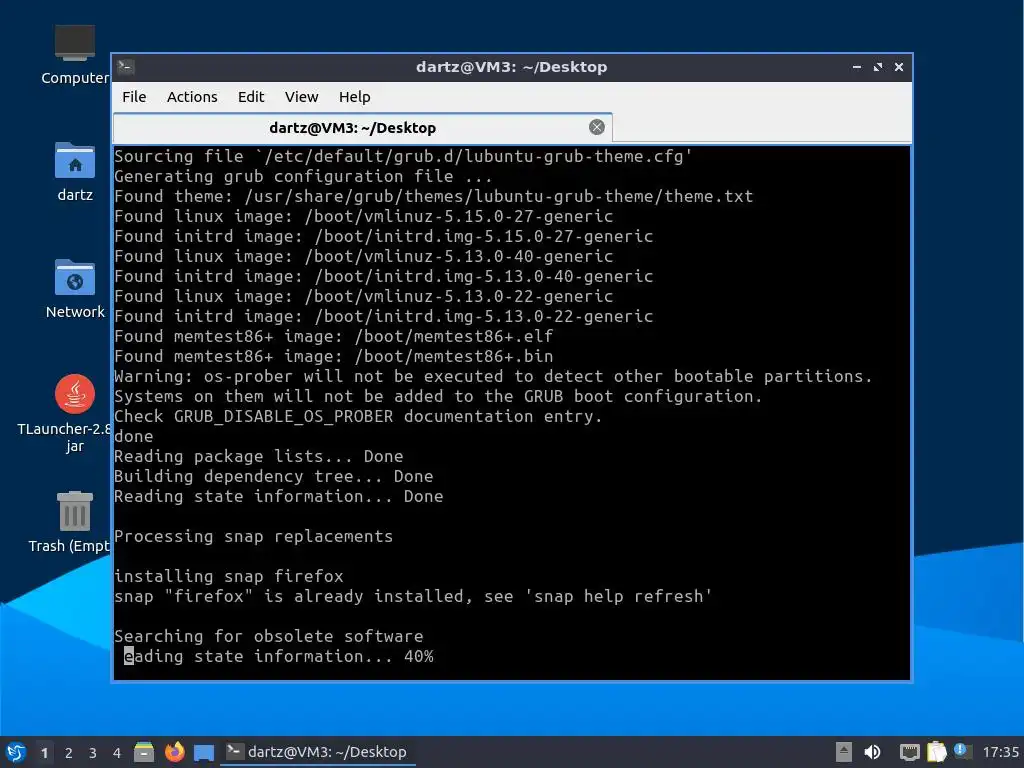
Task: Launch the file manager from the taskbar
Action: [x=144, y=752]
